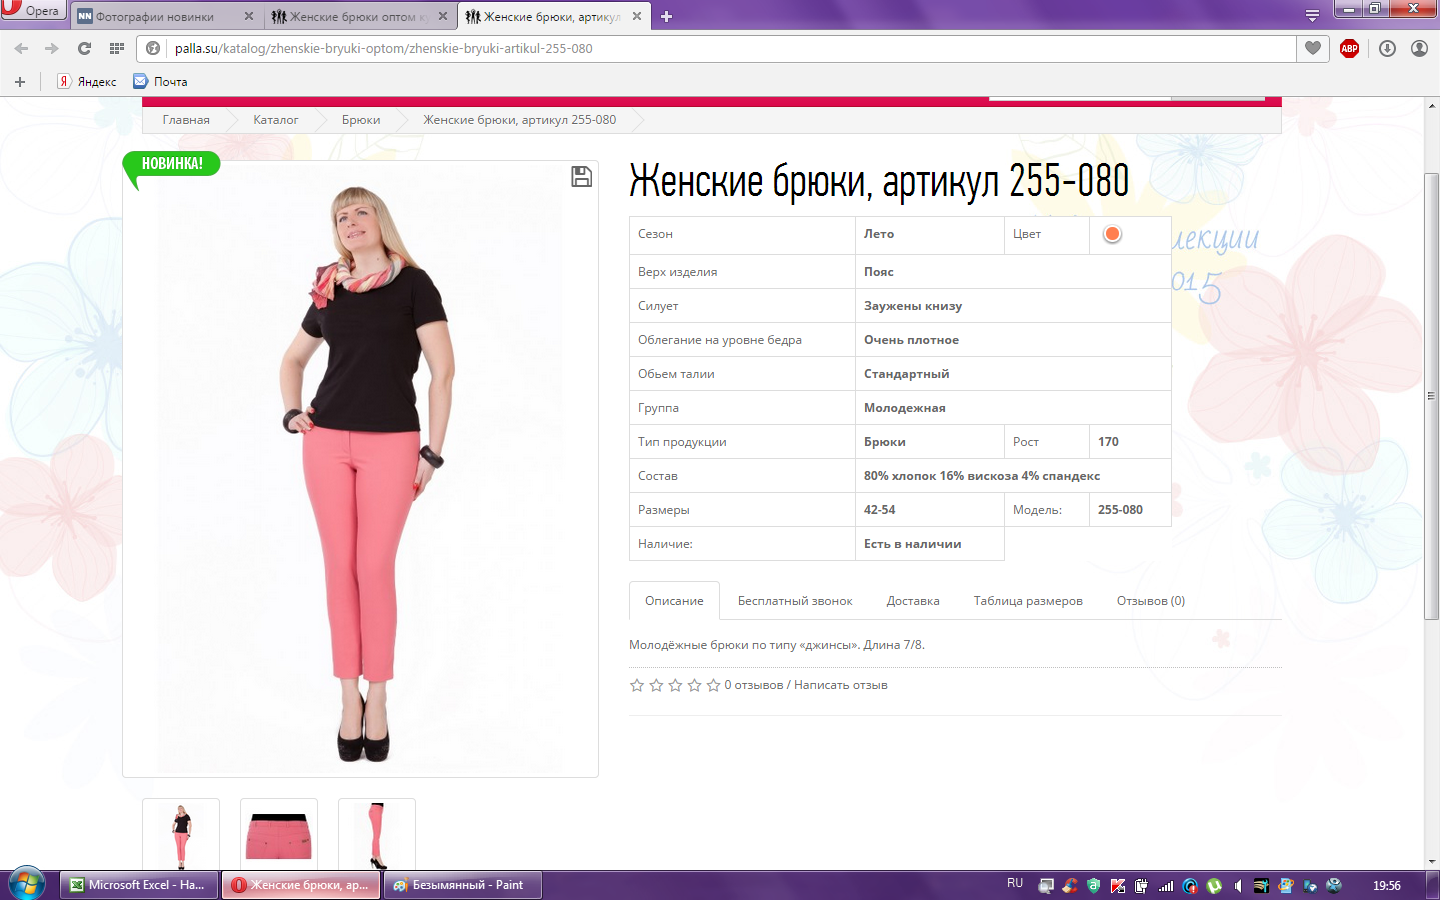Screen dimensions: 1440x900
Task: Open the user profile icon
Action: tap(1419, 48)
